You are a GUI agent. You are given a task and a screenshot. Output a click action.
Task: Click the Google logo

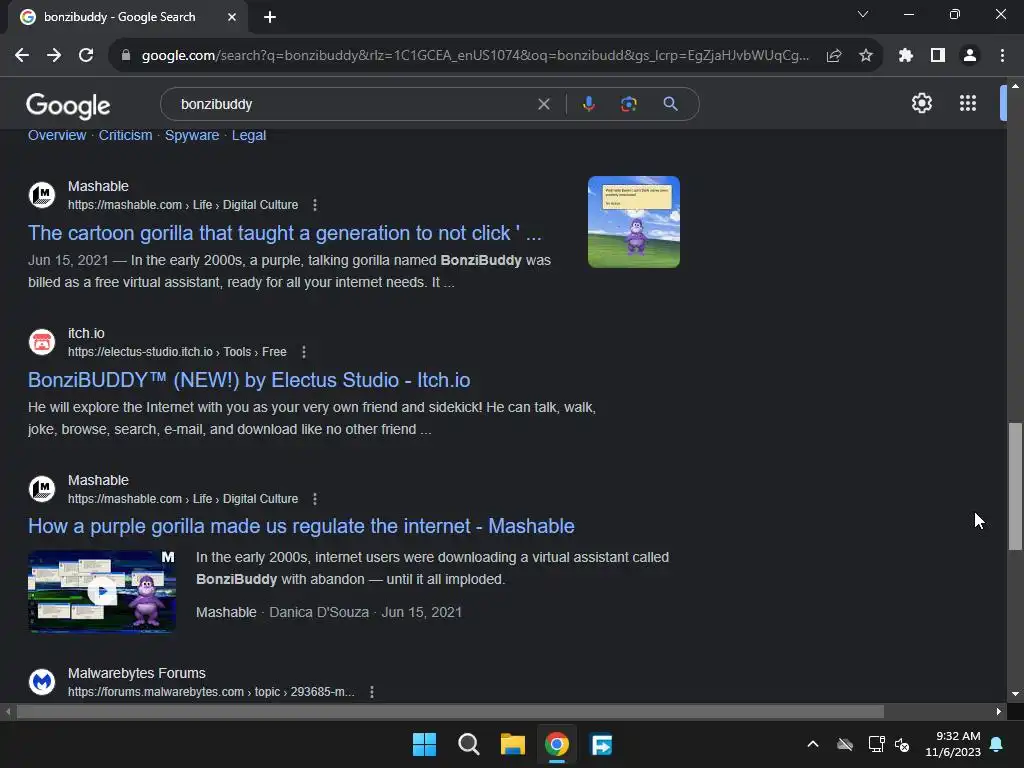pyautogui.click(x=68, y=105)
